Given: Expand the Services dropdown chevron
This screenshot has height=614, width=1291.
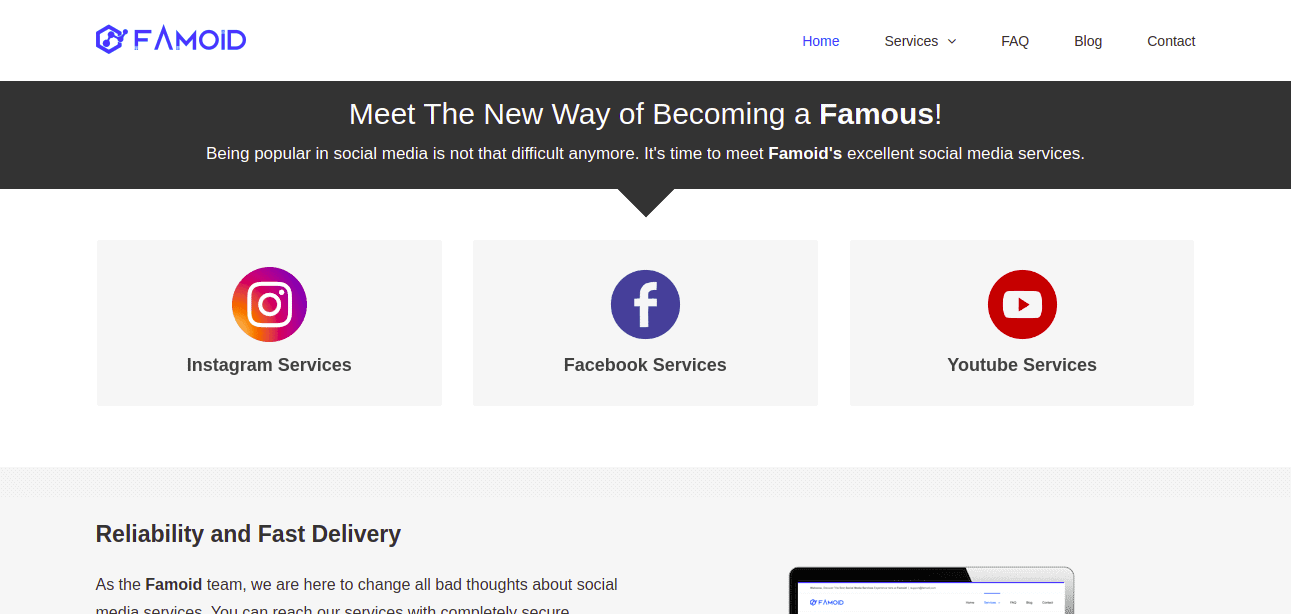Looking at the screenshot, I should [x=952, y=41].
